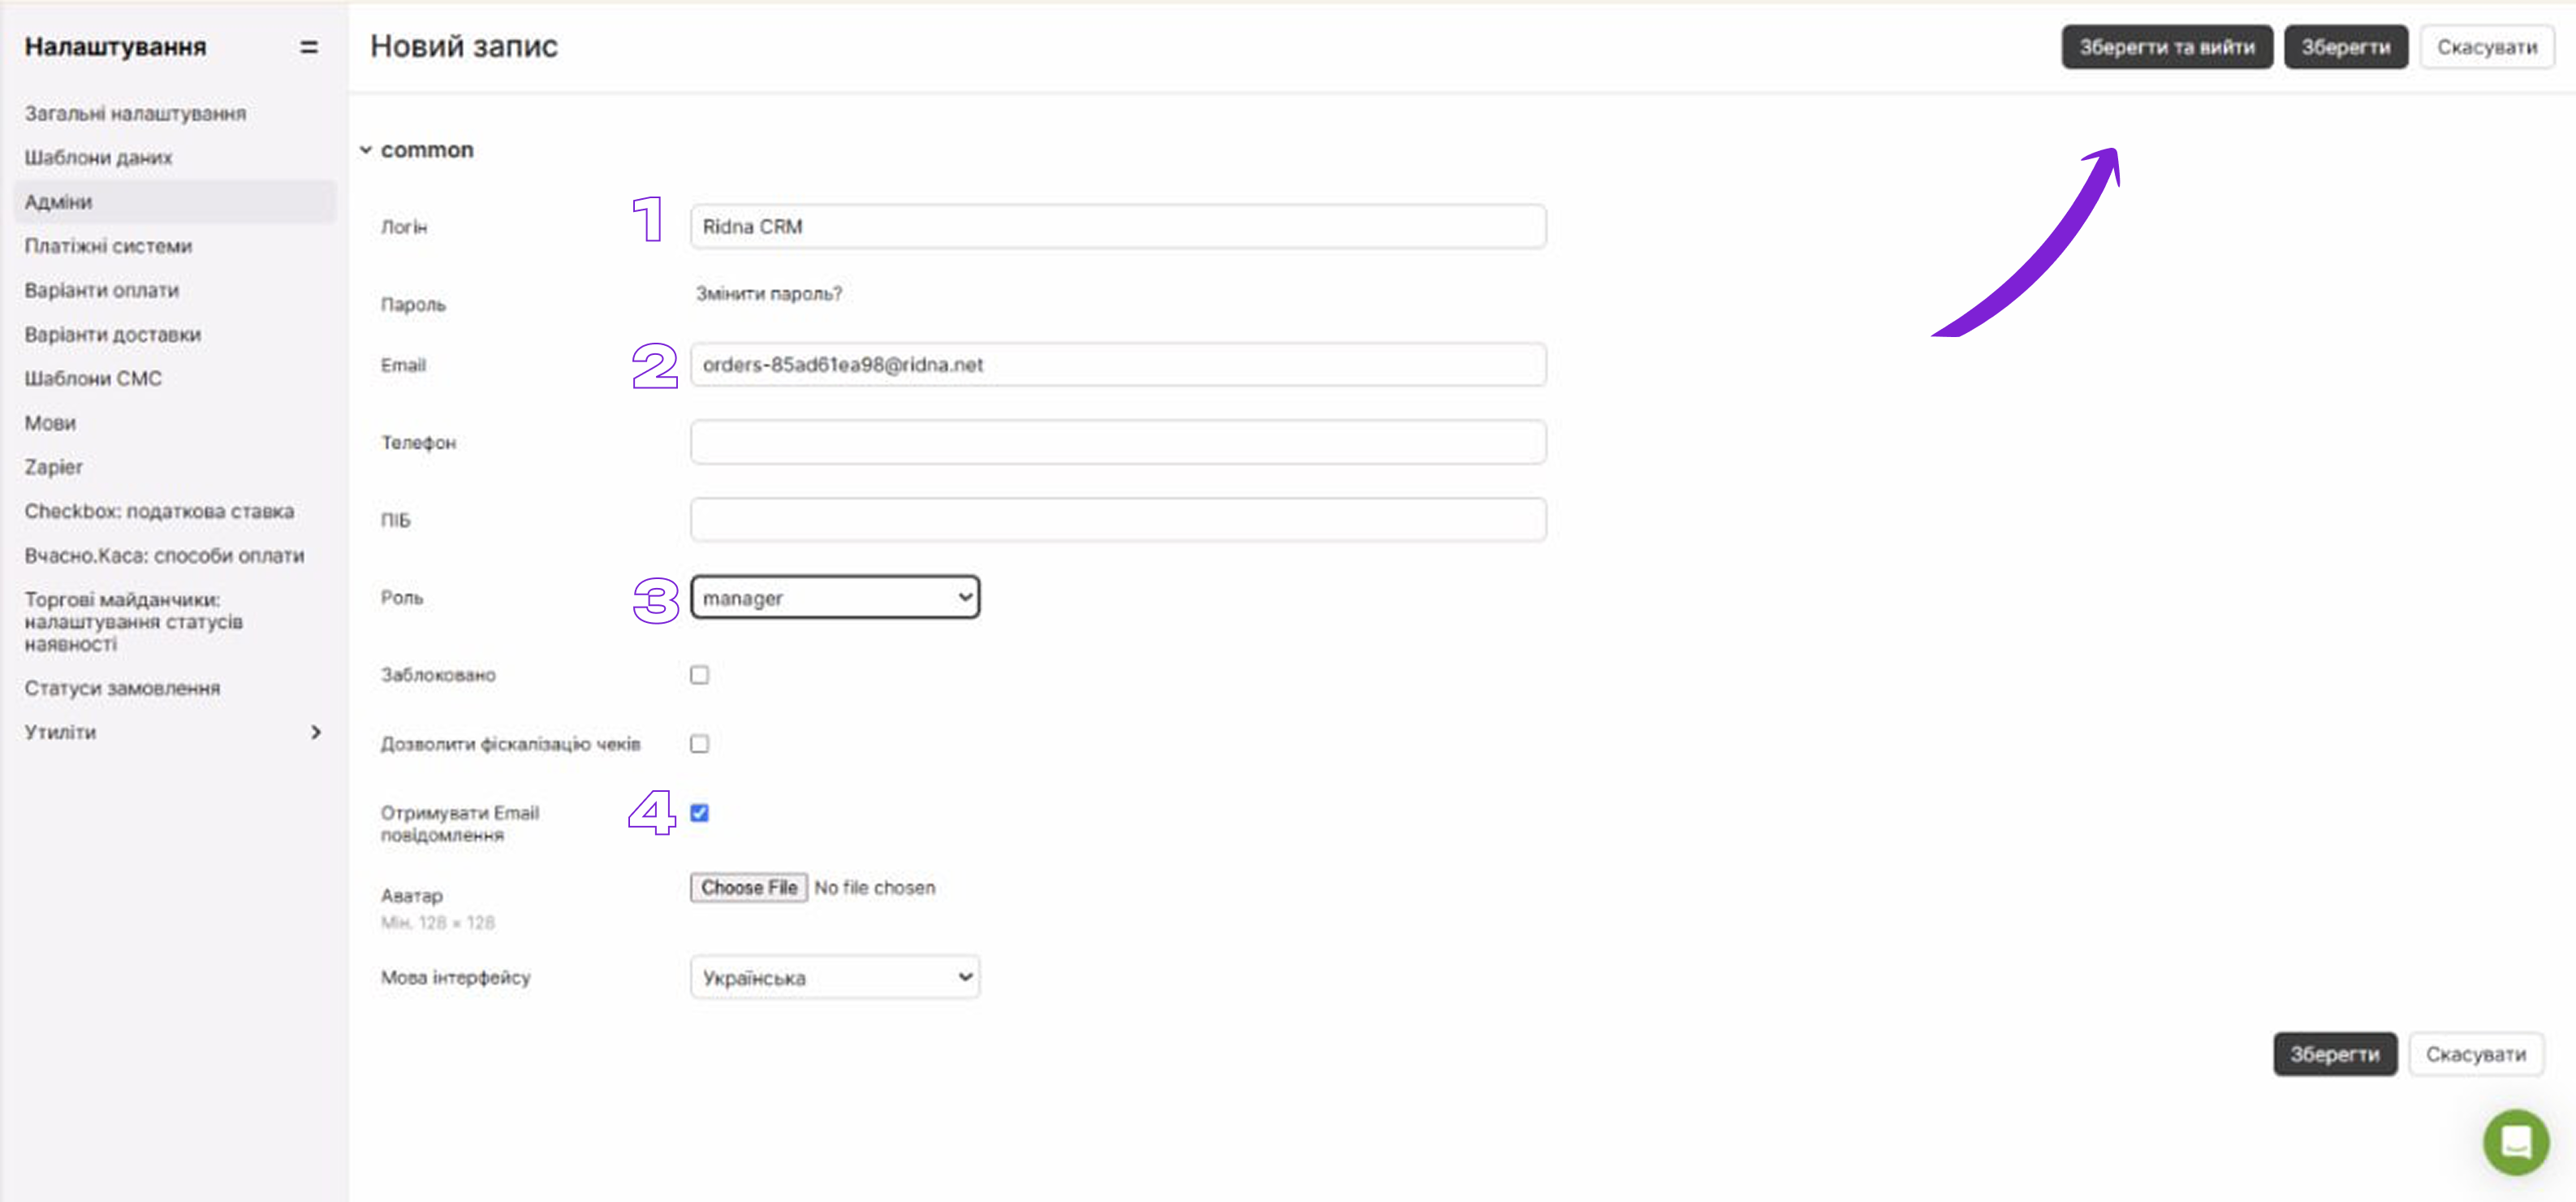Toggle the Заблоковано checkbox
2576x1202 pixels.
point(699,675)
